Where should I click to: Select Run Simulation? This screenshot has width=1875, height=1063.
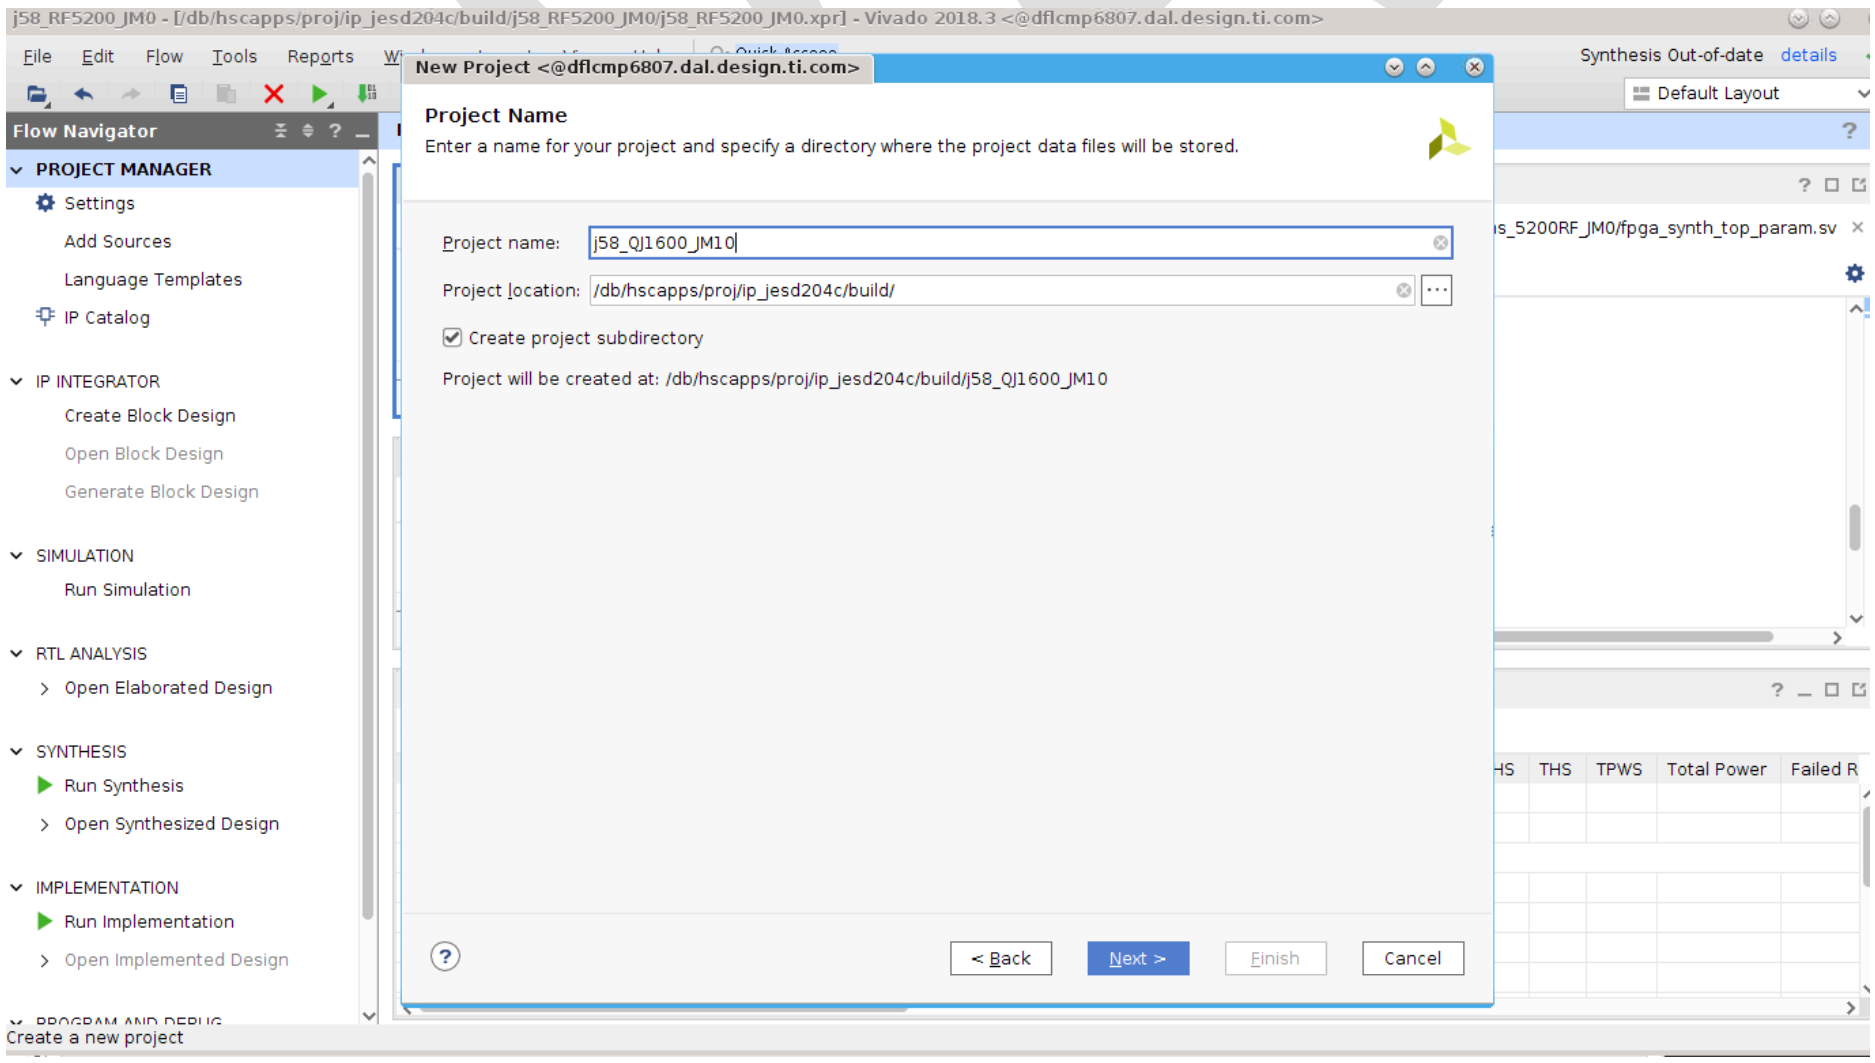click(127, 590)
